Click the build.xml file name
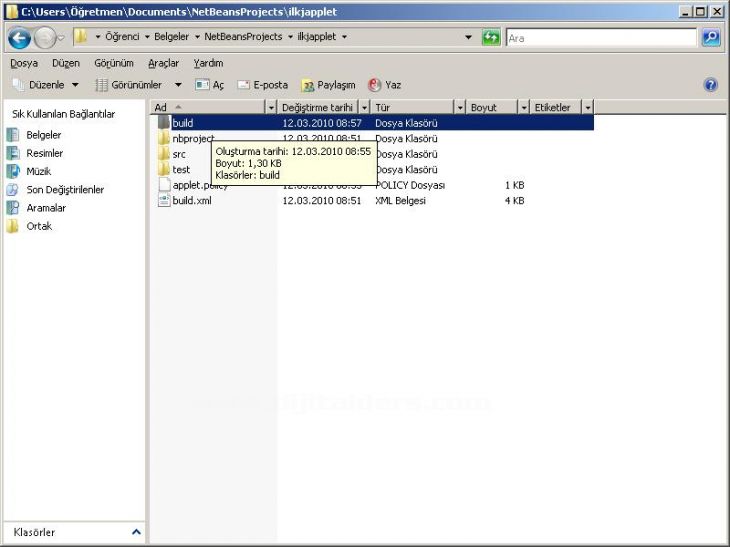Viewport: 730px width, 547px height. pyautogui.click(x=192, y=201)
